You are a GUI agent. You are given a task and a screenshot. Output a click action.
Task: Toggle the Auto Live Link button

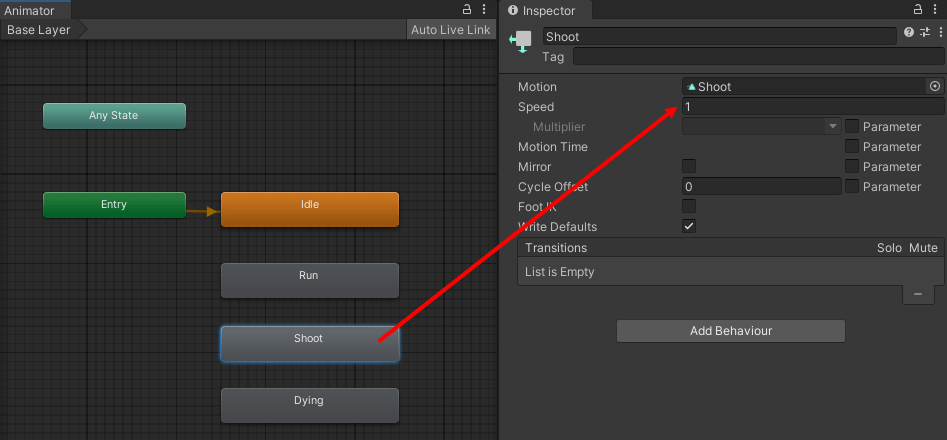click(x=450, y=30)
